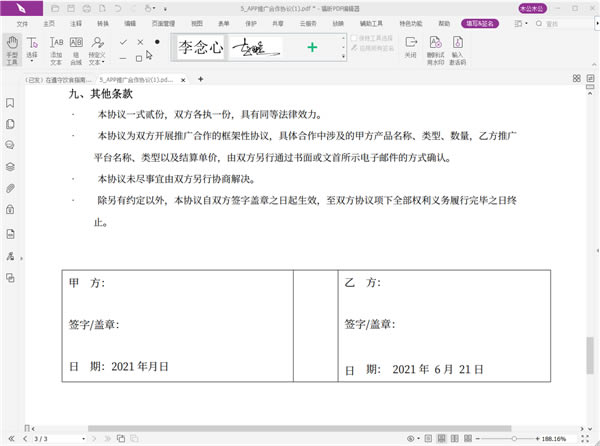The image size is (600, 446).
Task: Choose the Add Text (添加文本) tool
Action: pos(56,50)
